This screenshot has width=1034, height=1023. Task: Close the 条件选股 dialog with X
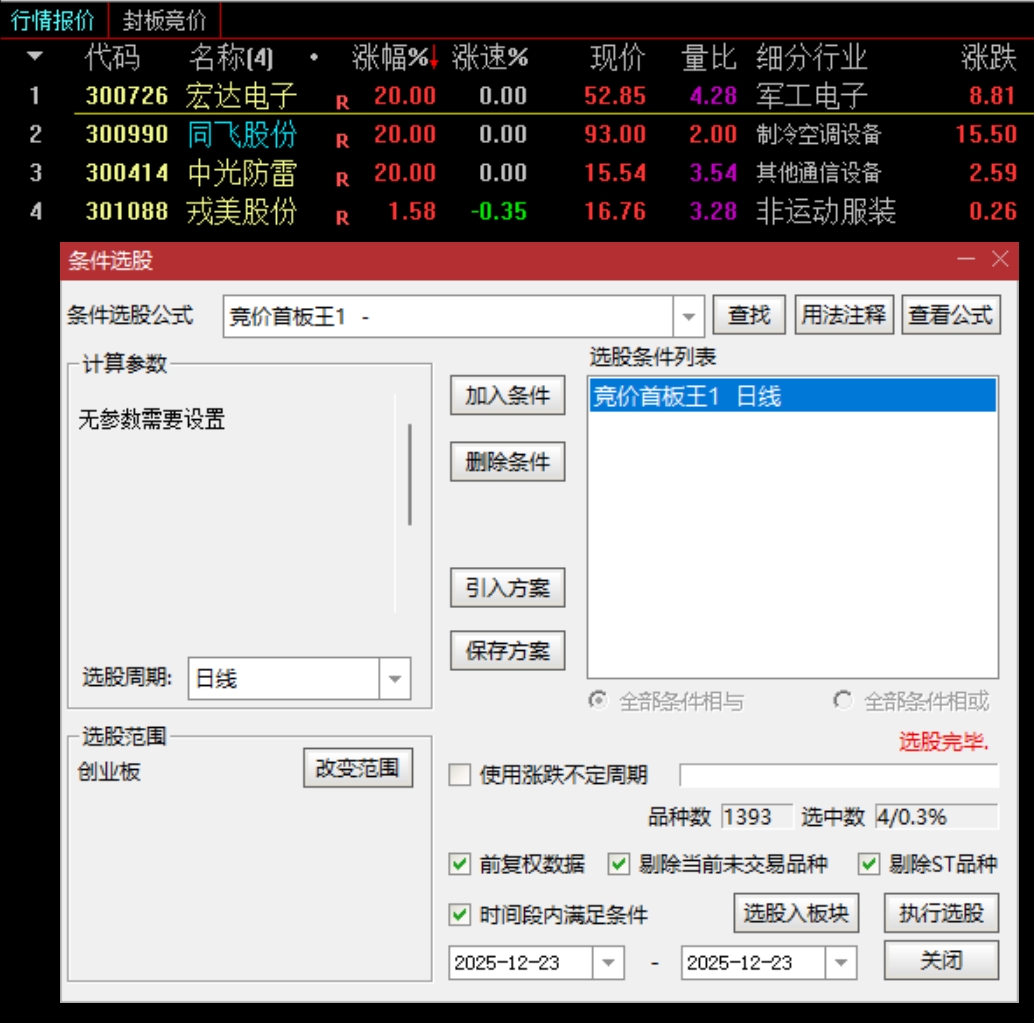(1000, 259)
